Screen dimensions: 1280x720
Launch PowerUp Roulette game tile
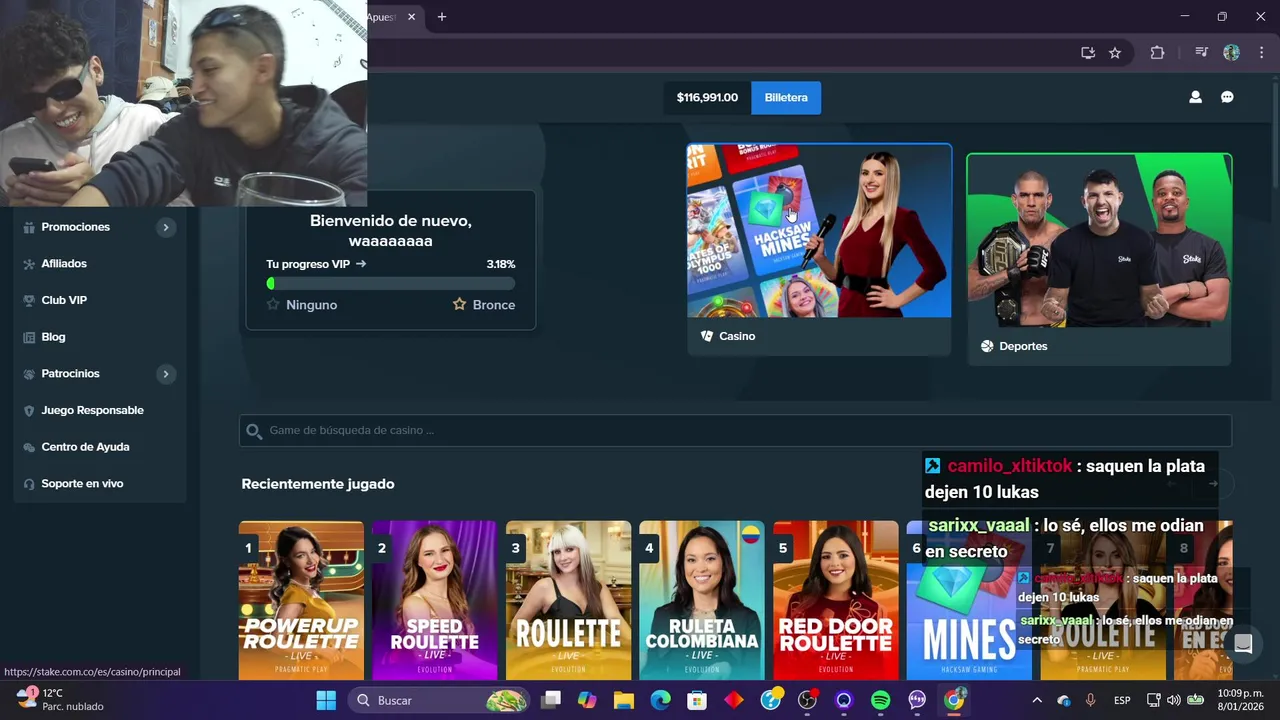tap(301, 600)
